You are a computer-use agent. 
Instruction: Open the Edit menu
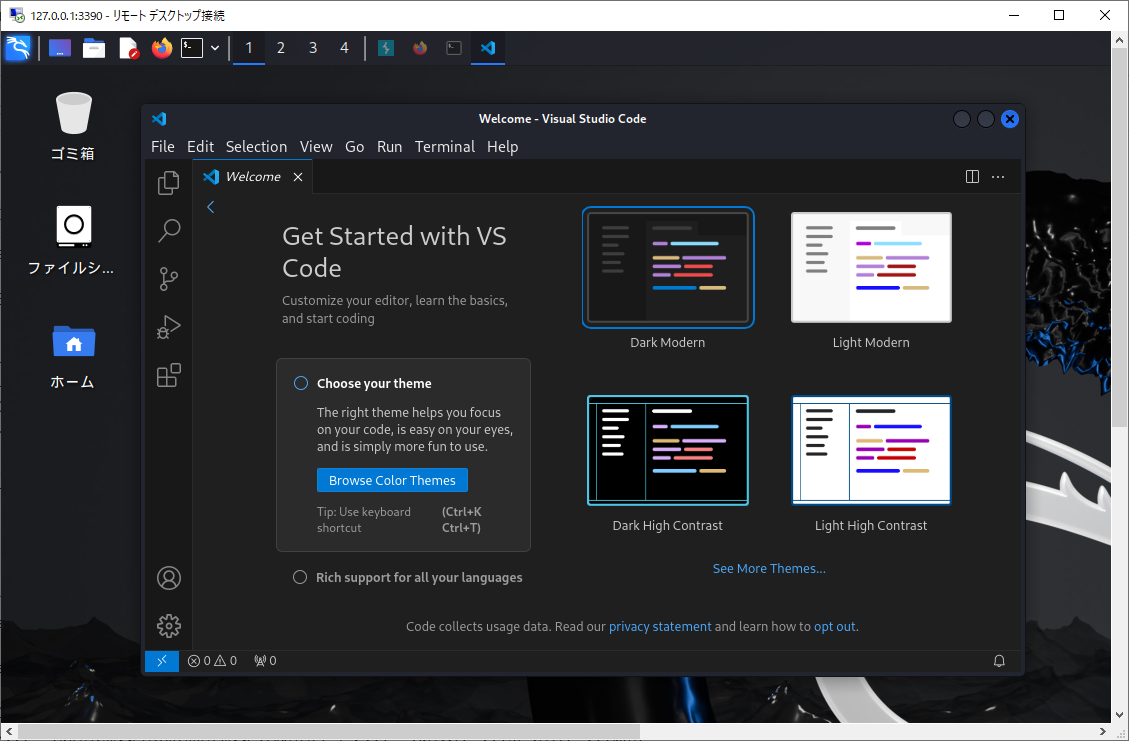(200, 147)
